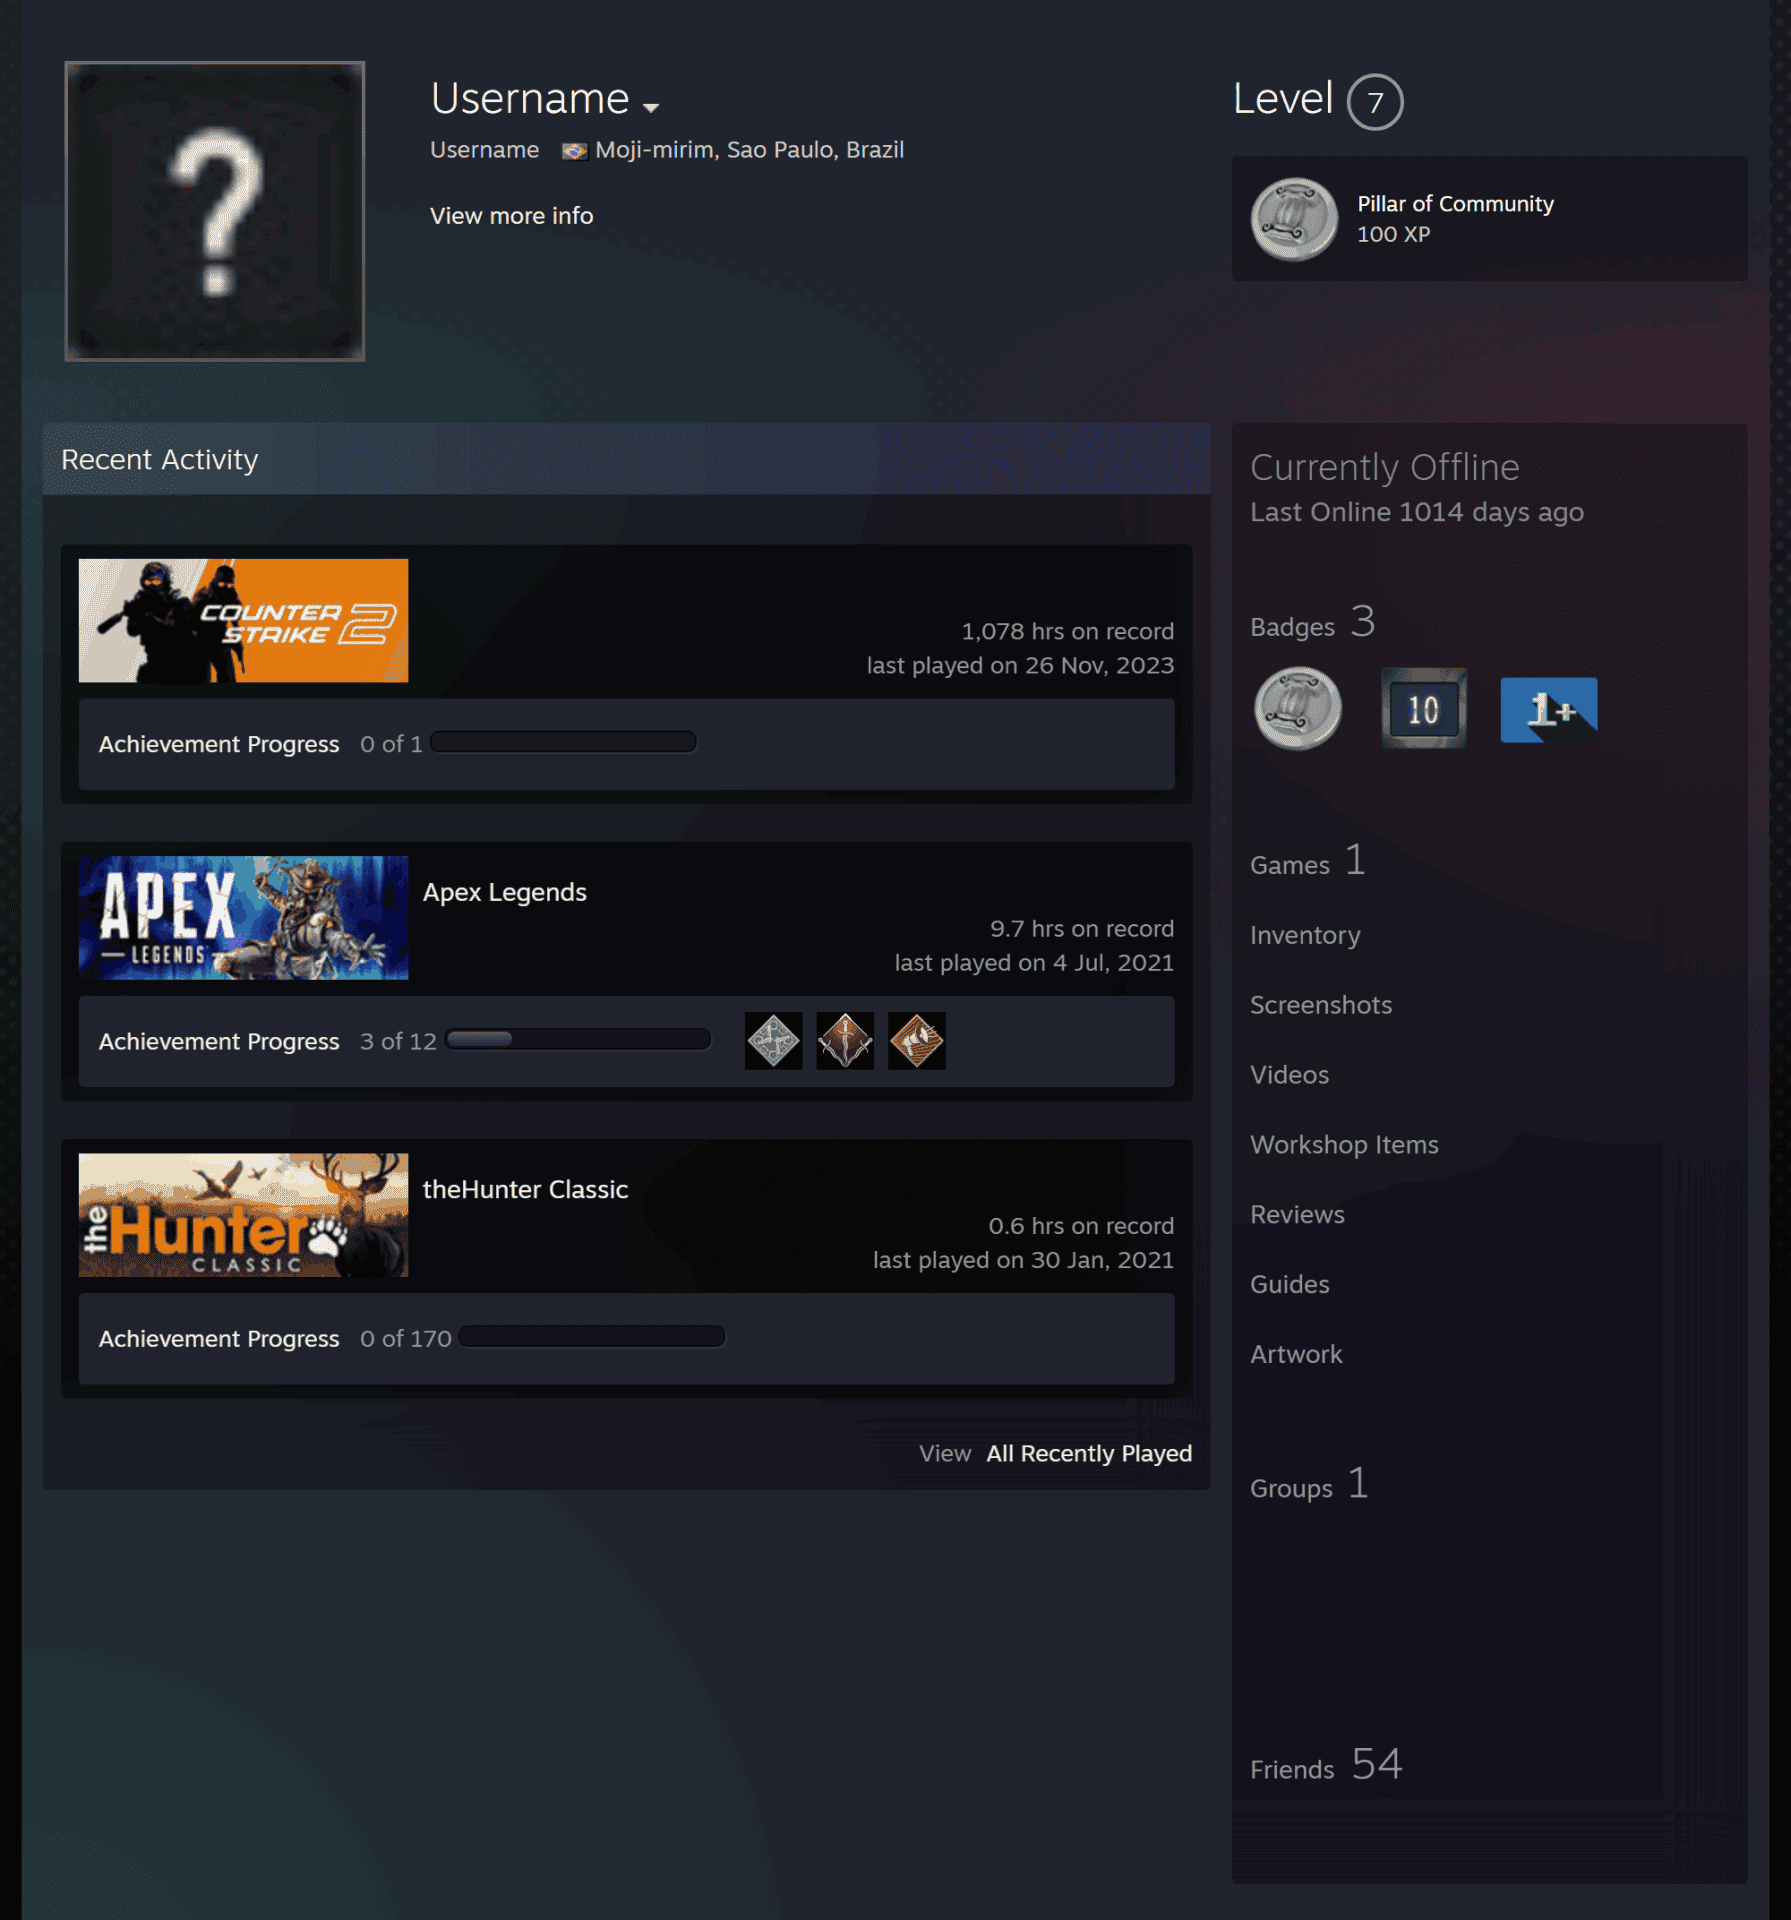Click the Pillar of Community badge in Badges row
The width and height of the screenshot is (1791, 1920).
coord(1297,709)
